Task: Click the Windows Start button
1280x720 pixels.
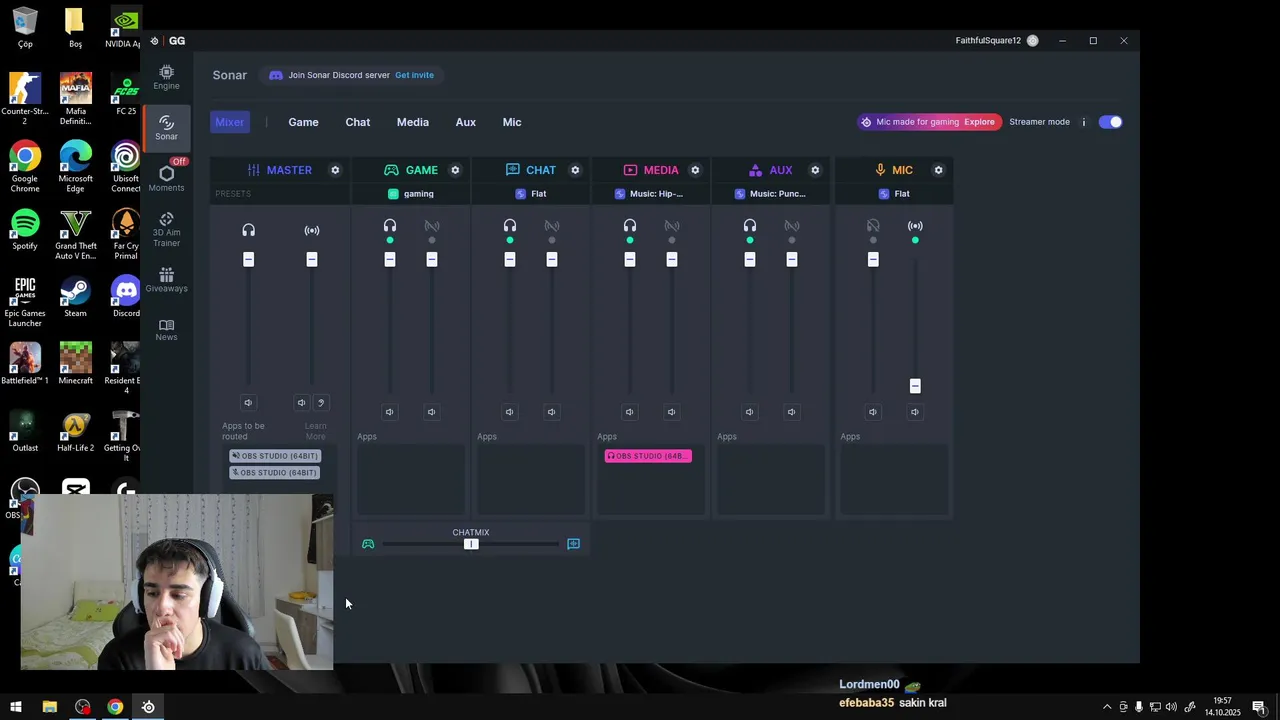Action: (x=16, y=707)
